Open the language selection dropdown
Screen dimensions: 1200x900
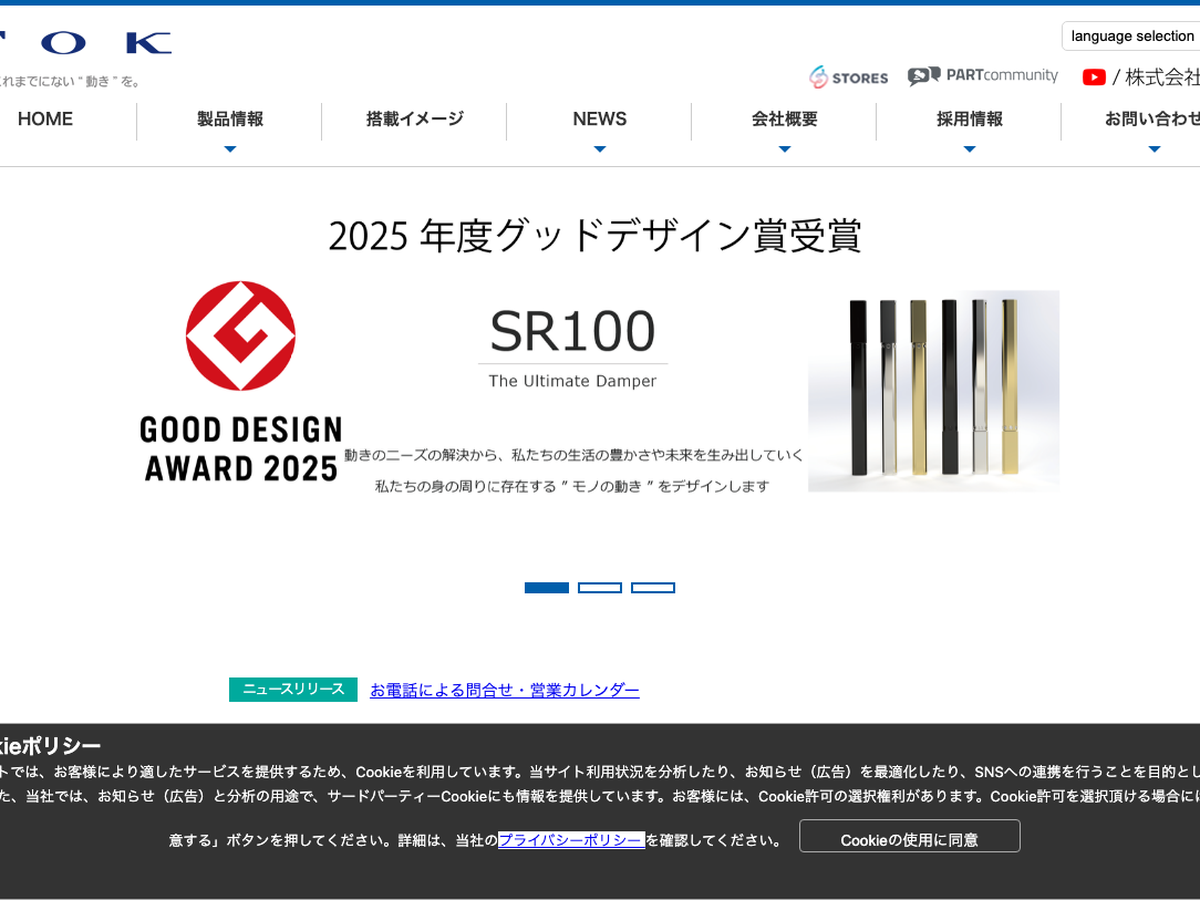[1132, 36]
